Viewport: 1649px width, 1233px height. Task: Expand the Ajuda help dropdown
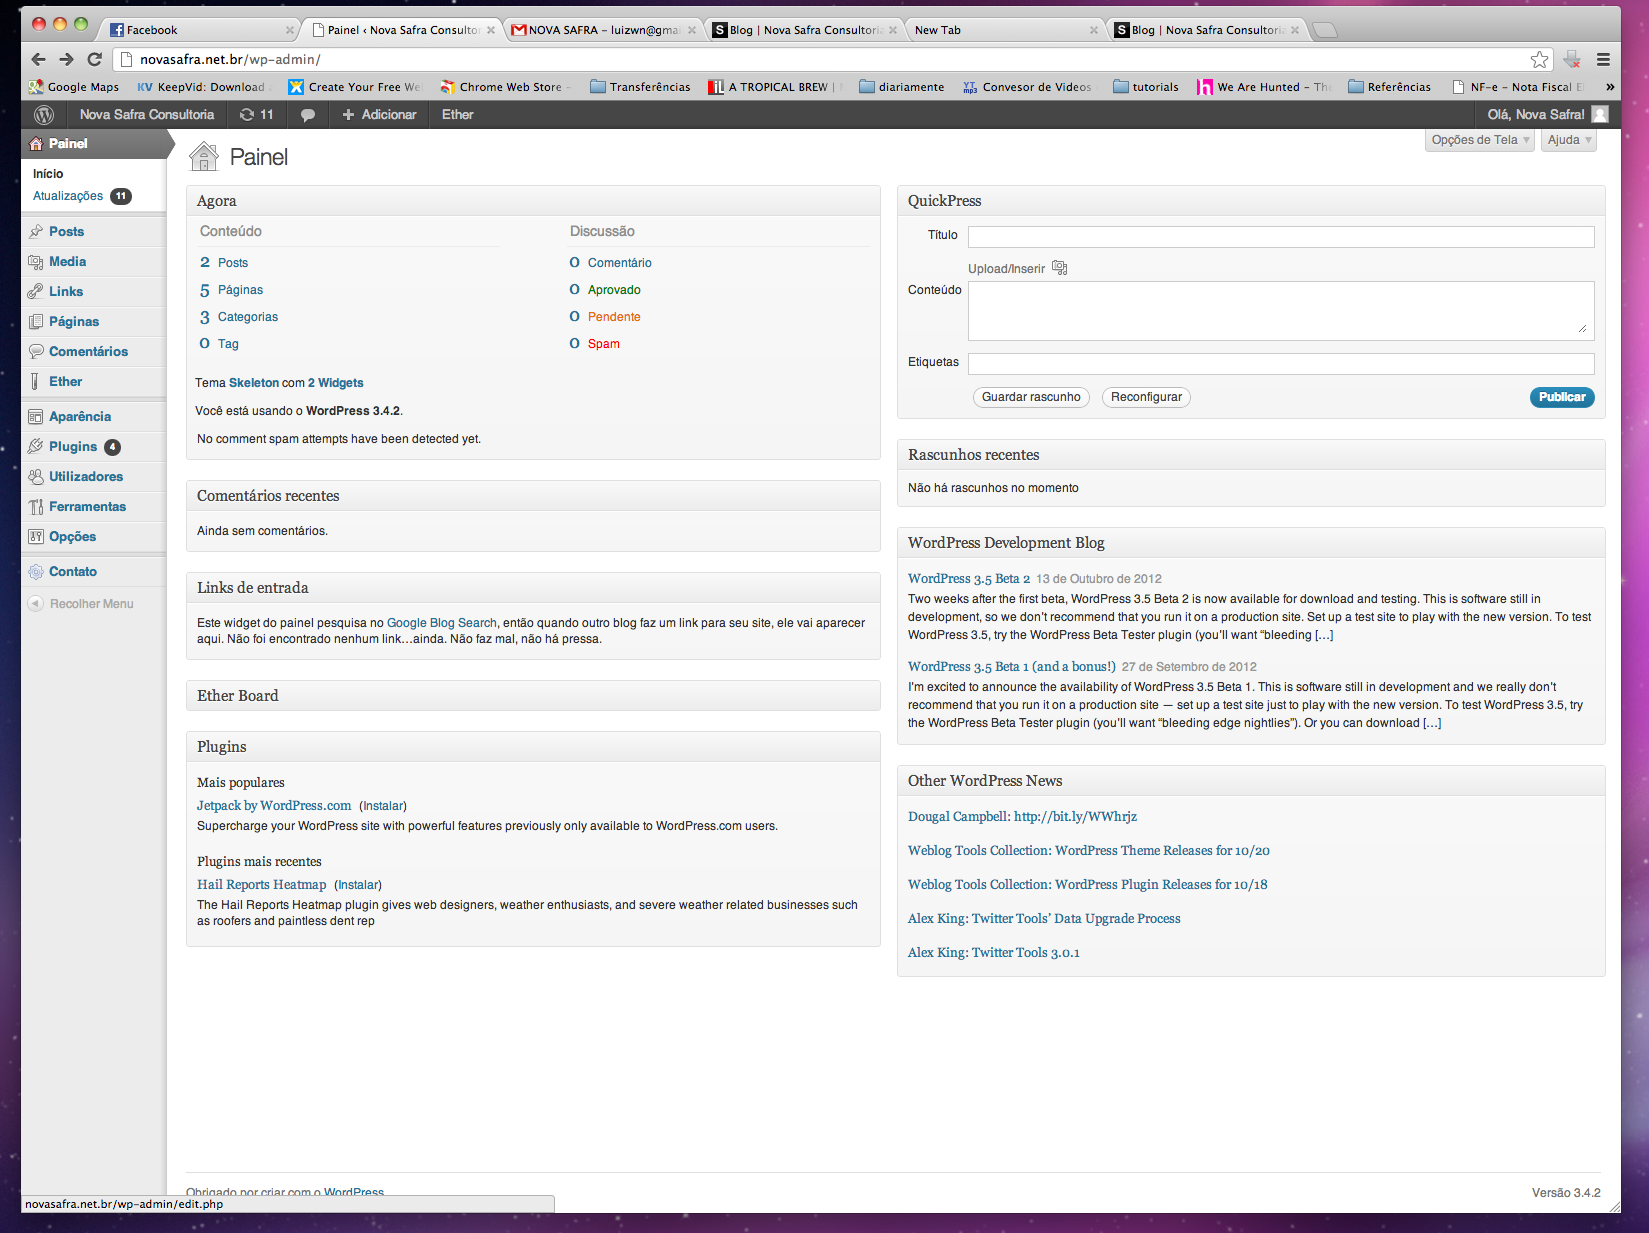point(1568,140)
